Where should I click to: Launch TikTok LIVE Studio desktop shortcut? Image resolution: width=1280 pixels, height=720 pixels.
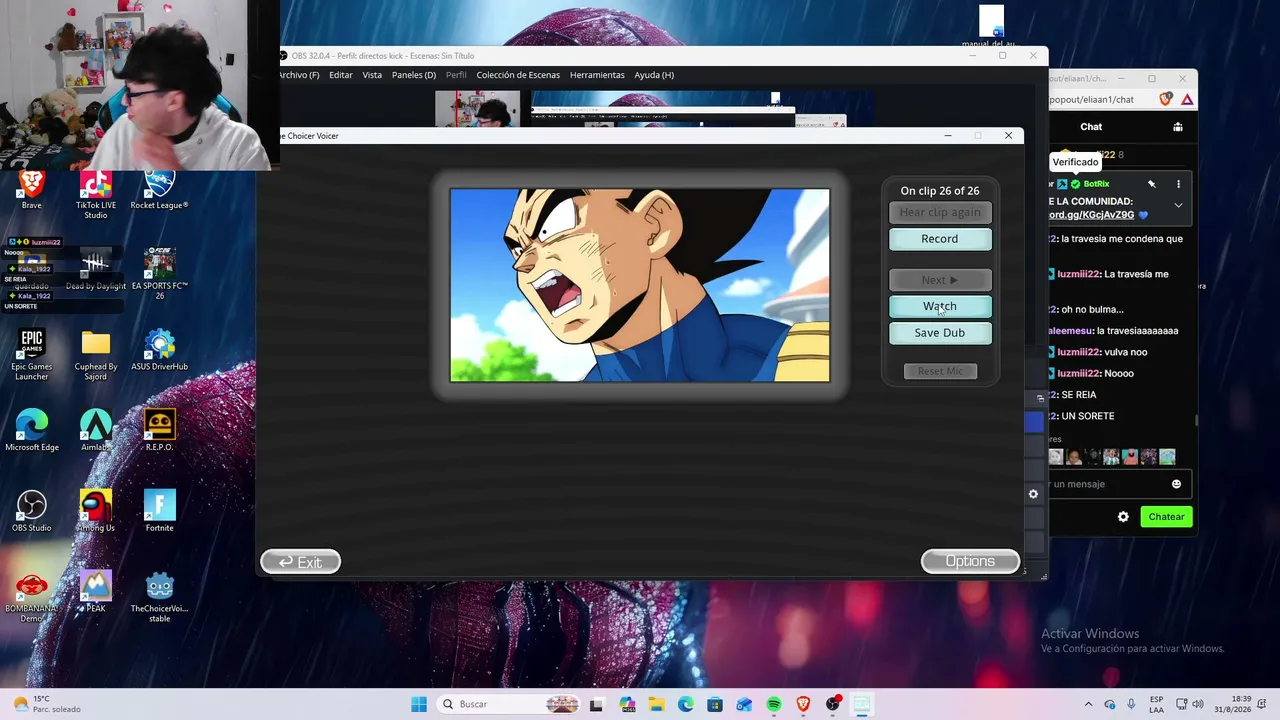tap(96, 194)
